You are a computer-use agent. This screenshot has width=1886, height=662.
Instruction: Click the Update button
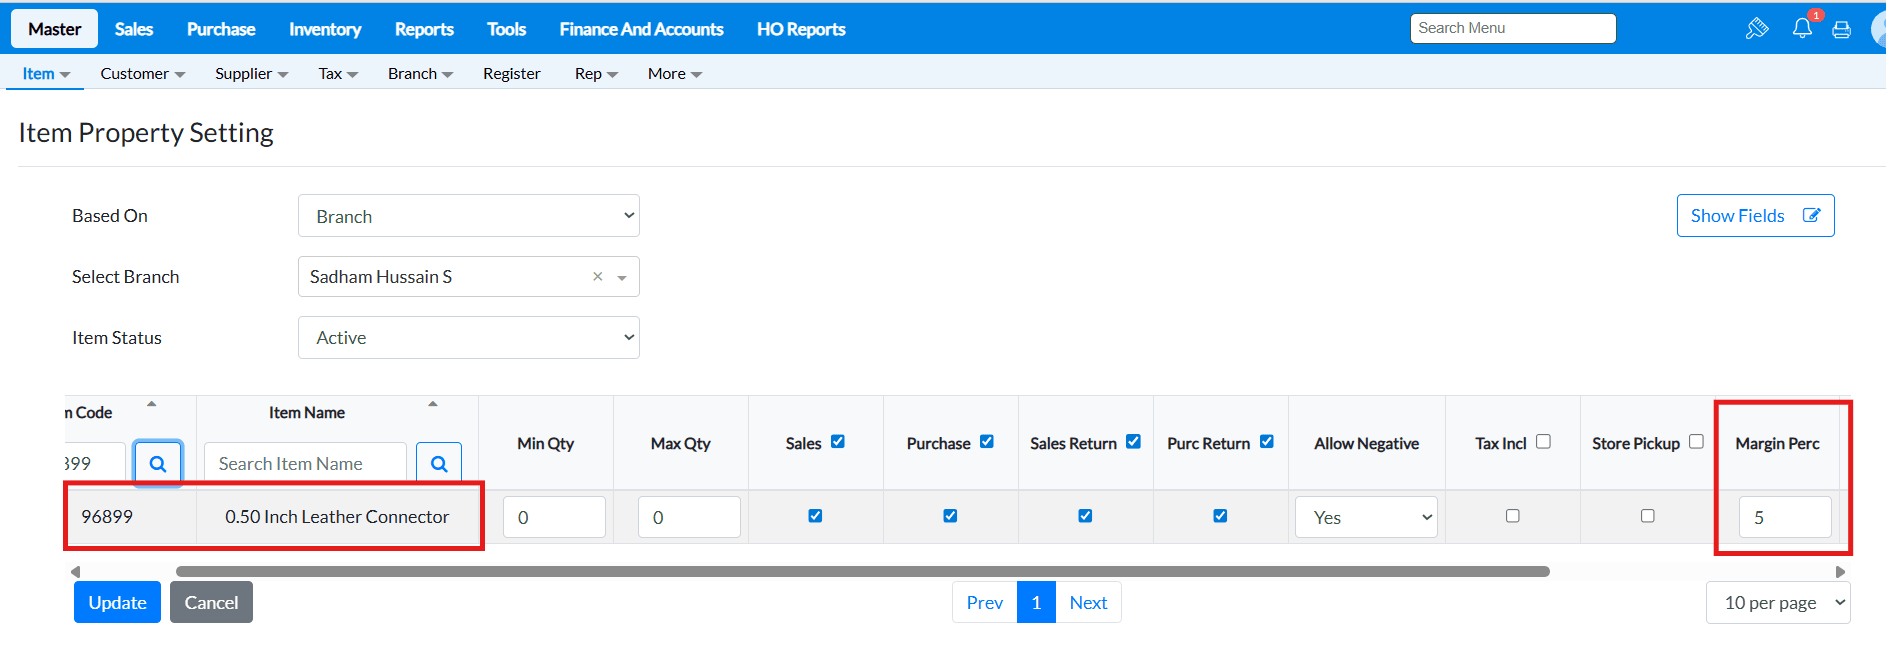tap(117, 602)
